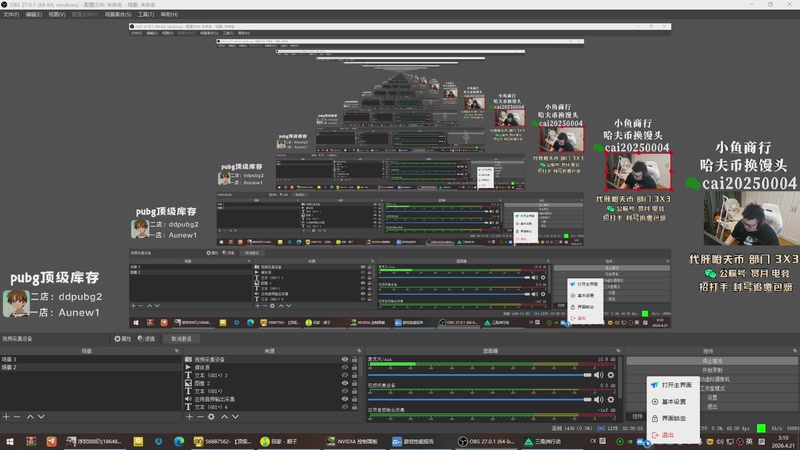Move the source up with arrow
Screen dimensions: 800x450
pos(224,417)
